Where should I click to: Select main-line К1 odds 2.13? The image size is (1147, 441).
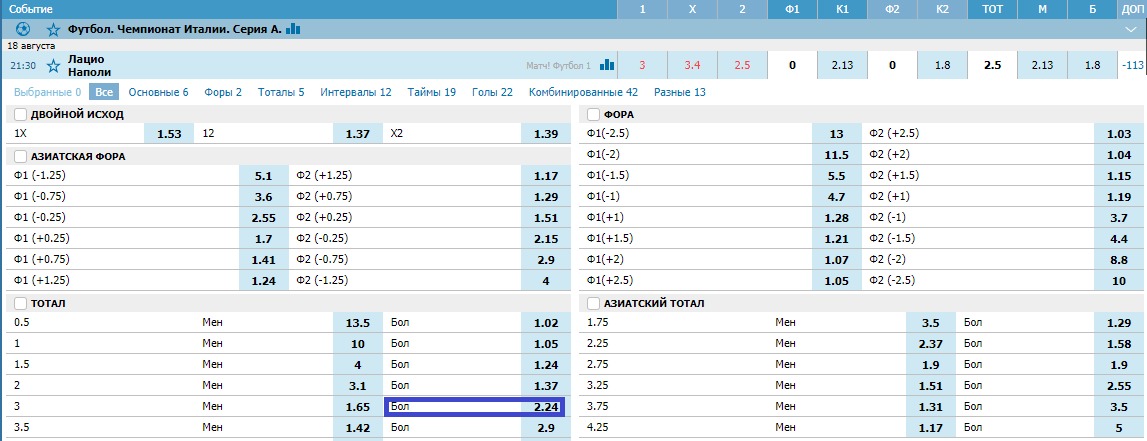(842, 65)
